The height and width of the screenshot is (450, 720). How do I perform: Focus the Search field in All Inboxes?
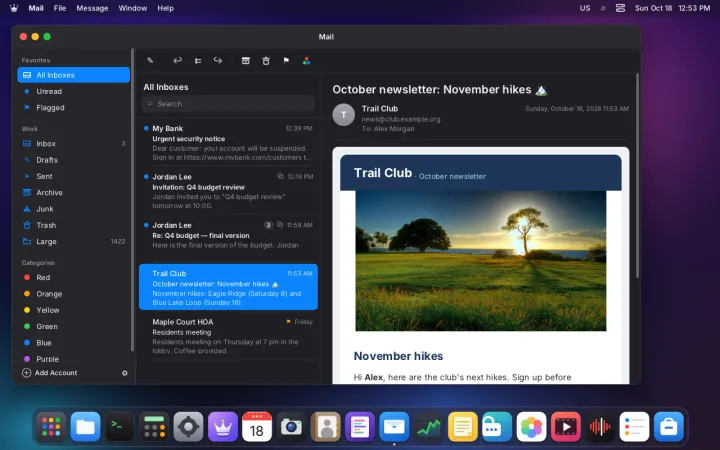(228, 104)
